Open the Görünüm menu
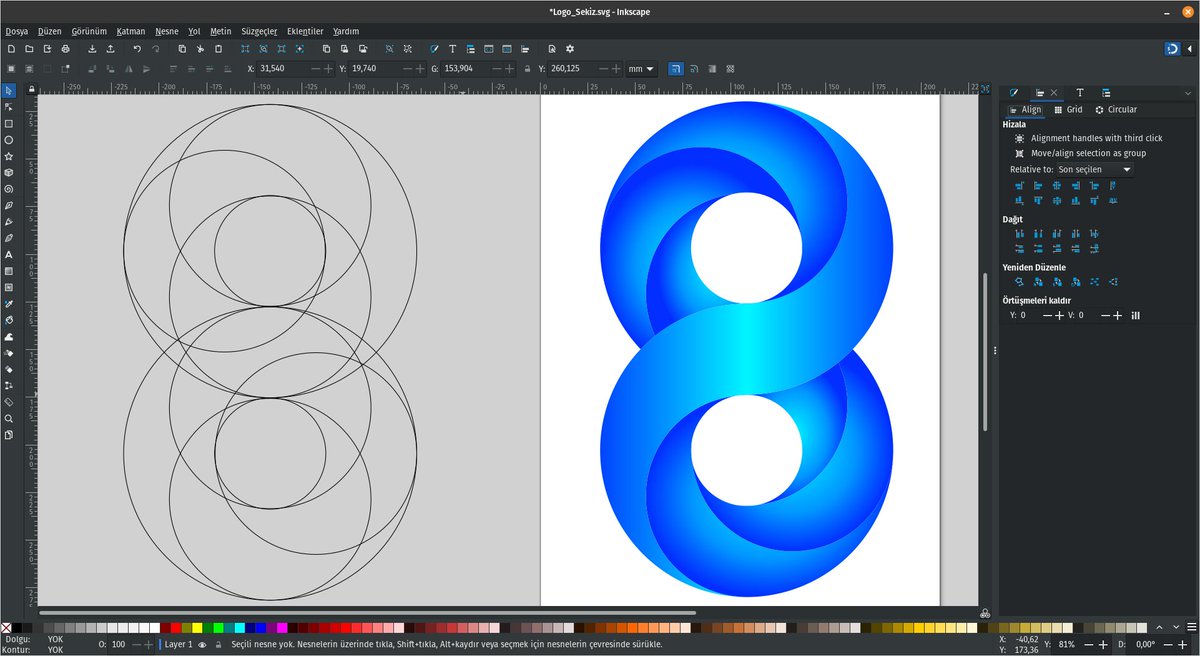Image resolution: width=1200 pixels, height=656 pixels. point(89,31)
